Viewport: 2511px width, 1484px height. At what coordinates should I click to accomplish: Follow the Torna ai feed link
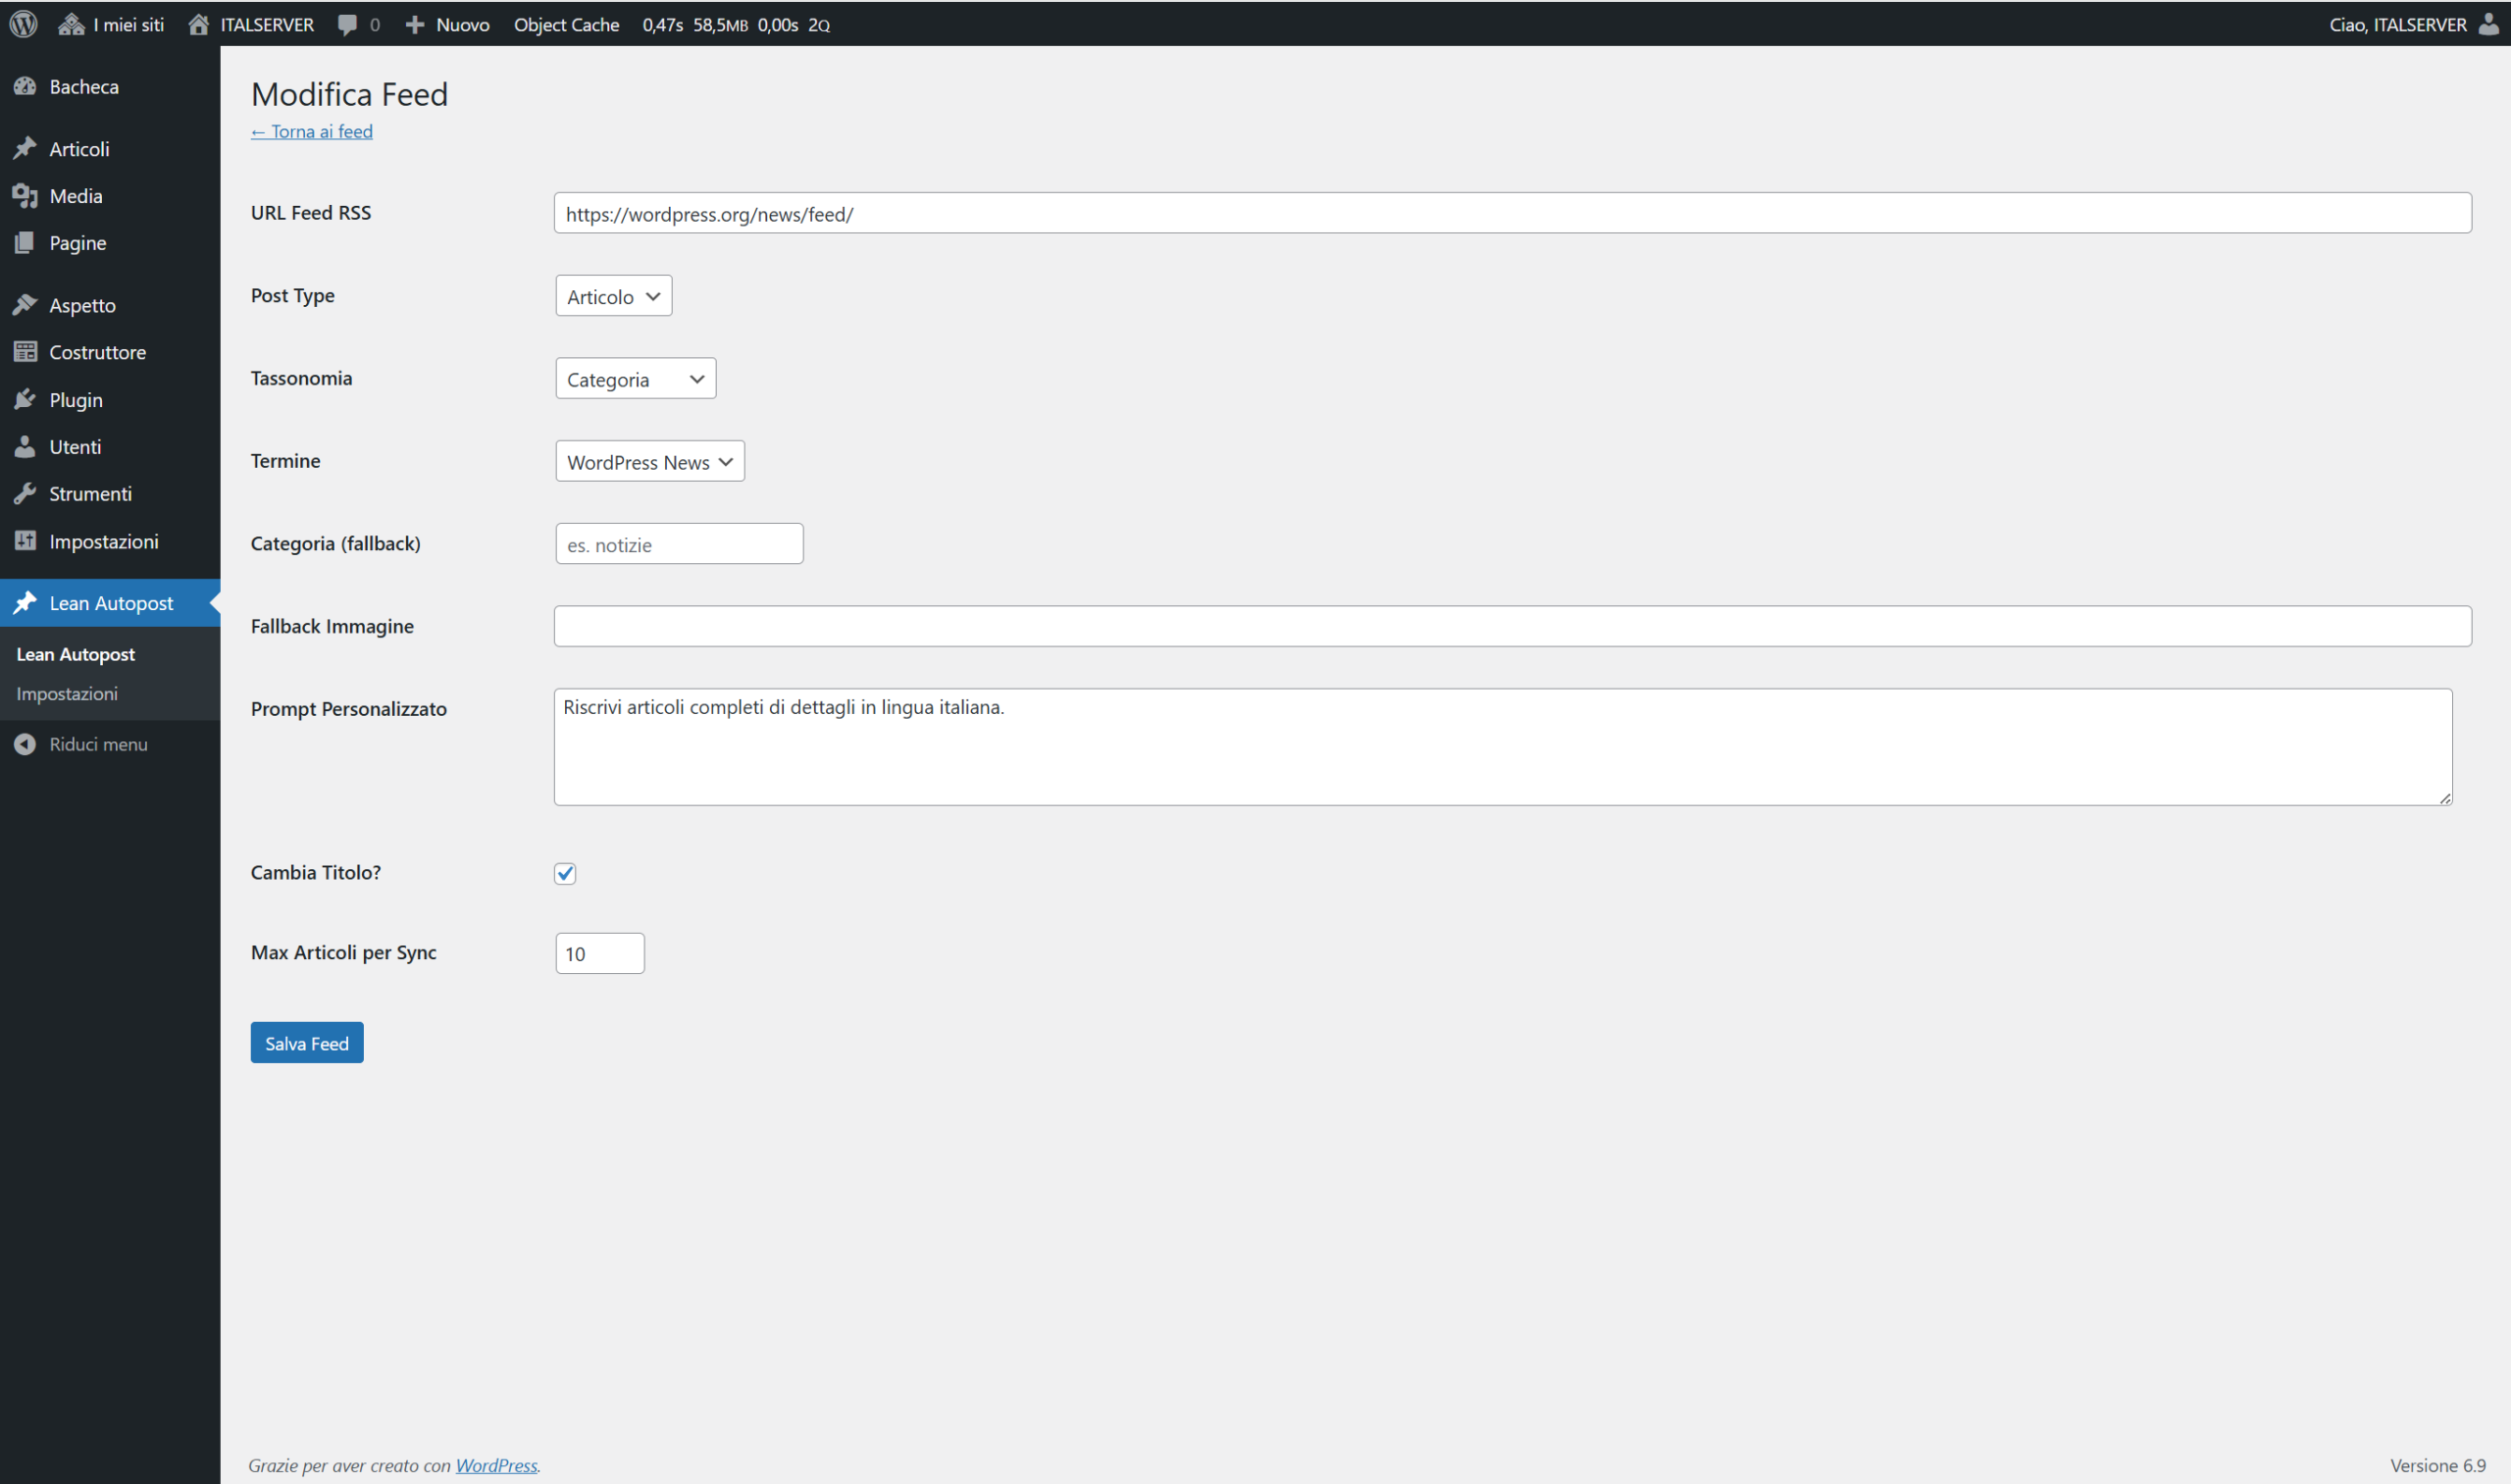pyautogui.click(x=312, y=131)
